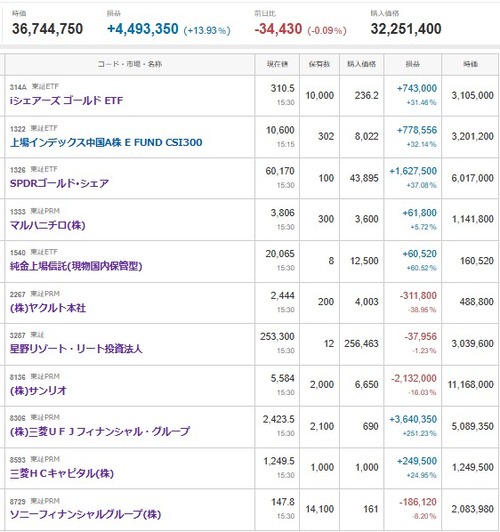Screen dimensions: 500x532
Task: Select current price 2,444 cell
Action: 283,296
